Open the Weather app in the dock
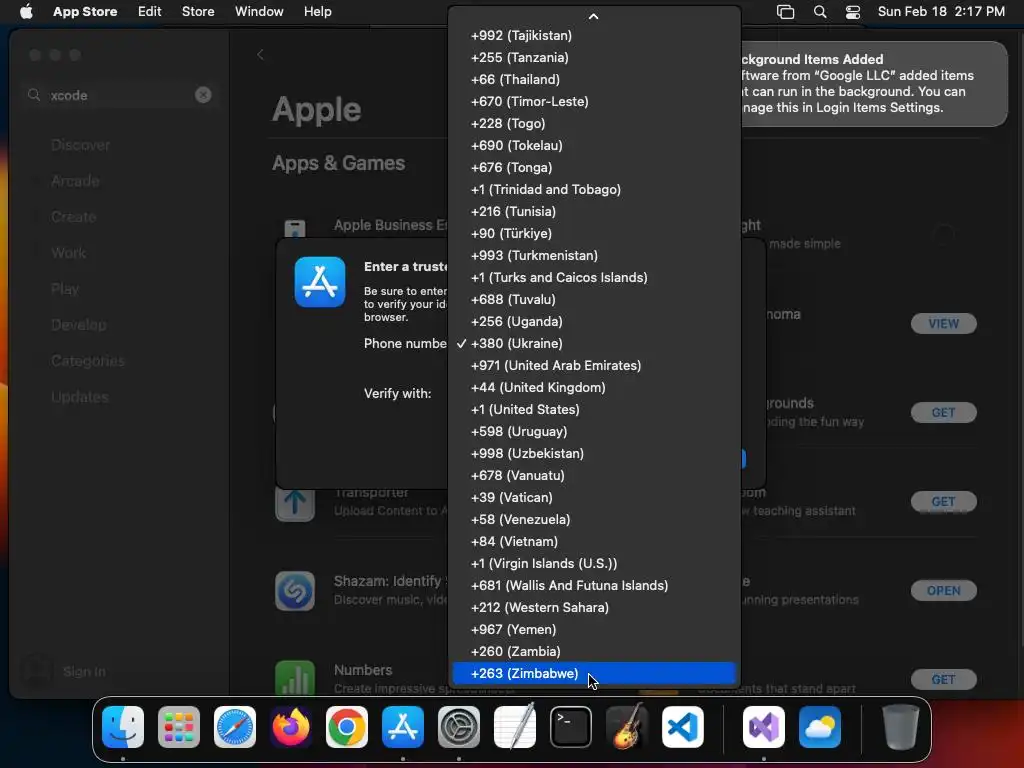The width and height of the screenshot is (1024, 768). [x=820, y=727]
